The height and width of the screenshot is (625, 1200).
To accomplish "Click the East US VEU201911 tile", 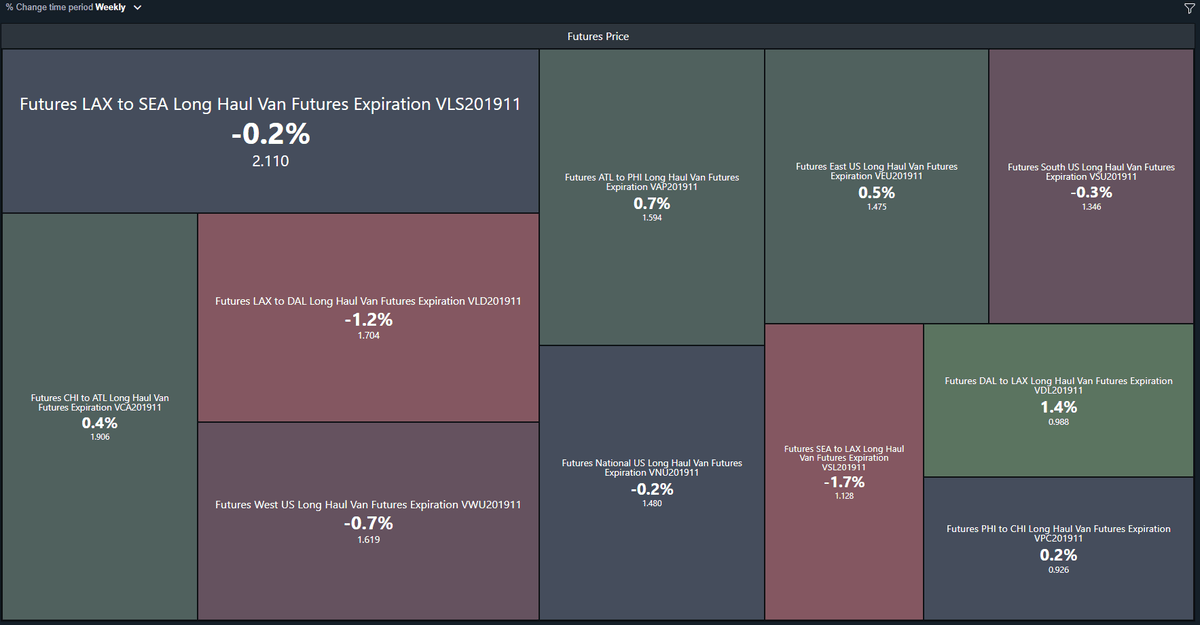I will (876, 186).
